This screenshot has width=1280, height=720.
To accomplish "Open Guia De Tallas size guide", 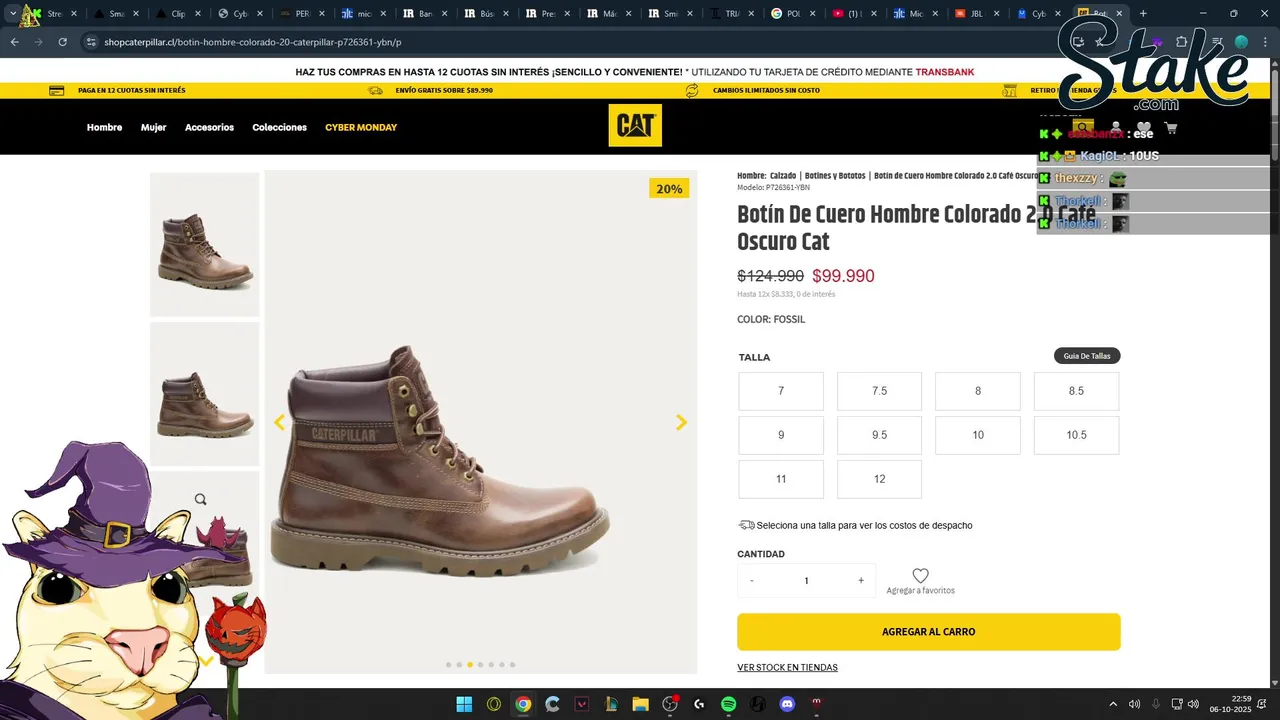I will (1087, 356).
